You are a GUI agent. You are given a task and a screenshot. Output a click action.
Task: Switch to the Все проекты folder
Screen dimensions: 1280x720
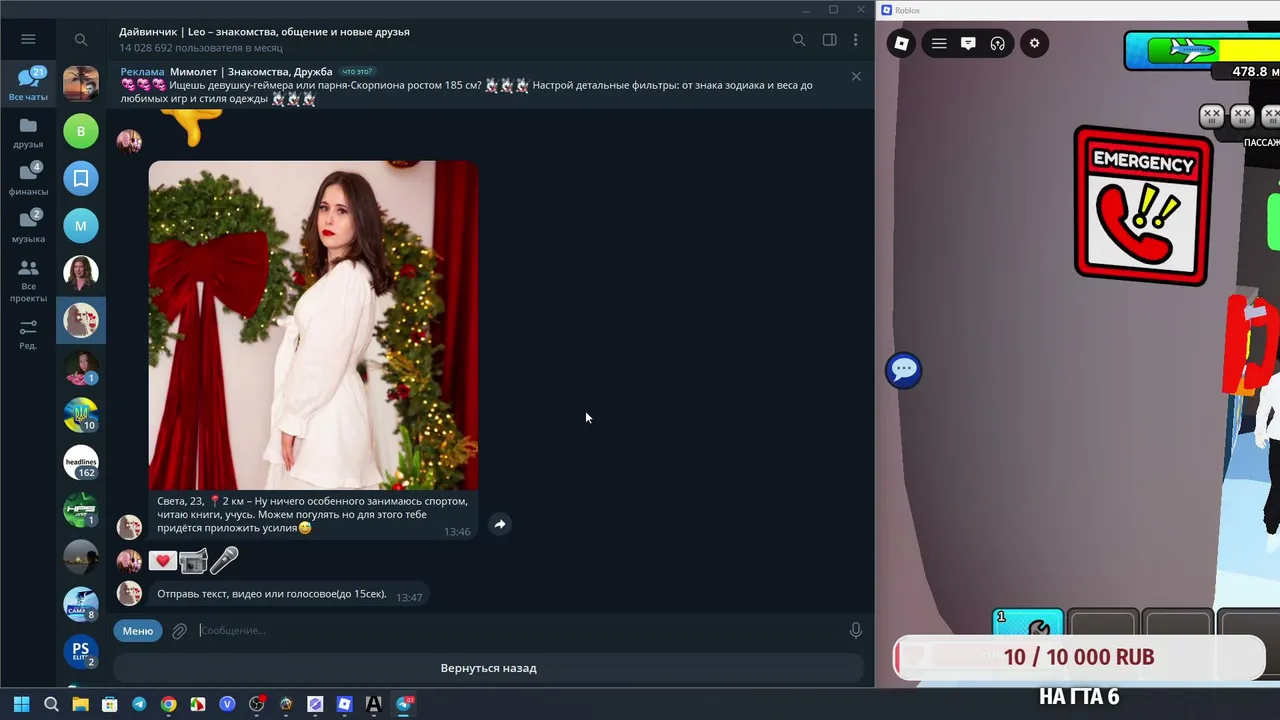pos(28,280)
